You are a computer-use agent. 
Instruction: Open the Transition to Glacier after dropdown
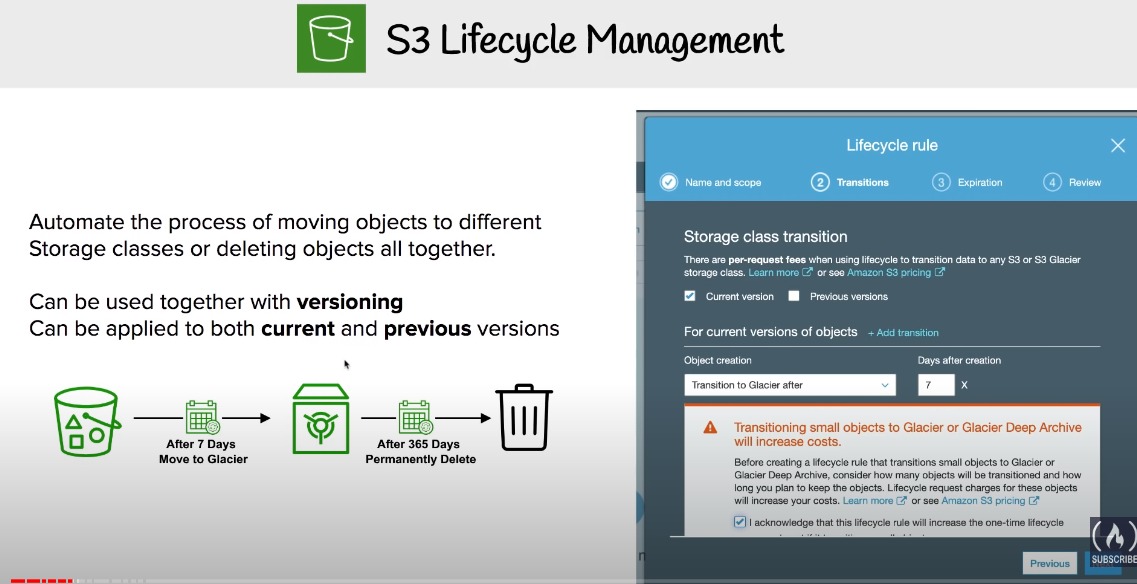(790, 384)
